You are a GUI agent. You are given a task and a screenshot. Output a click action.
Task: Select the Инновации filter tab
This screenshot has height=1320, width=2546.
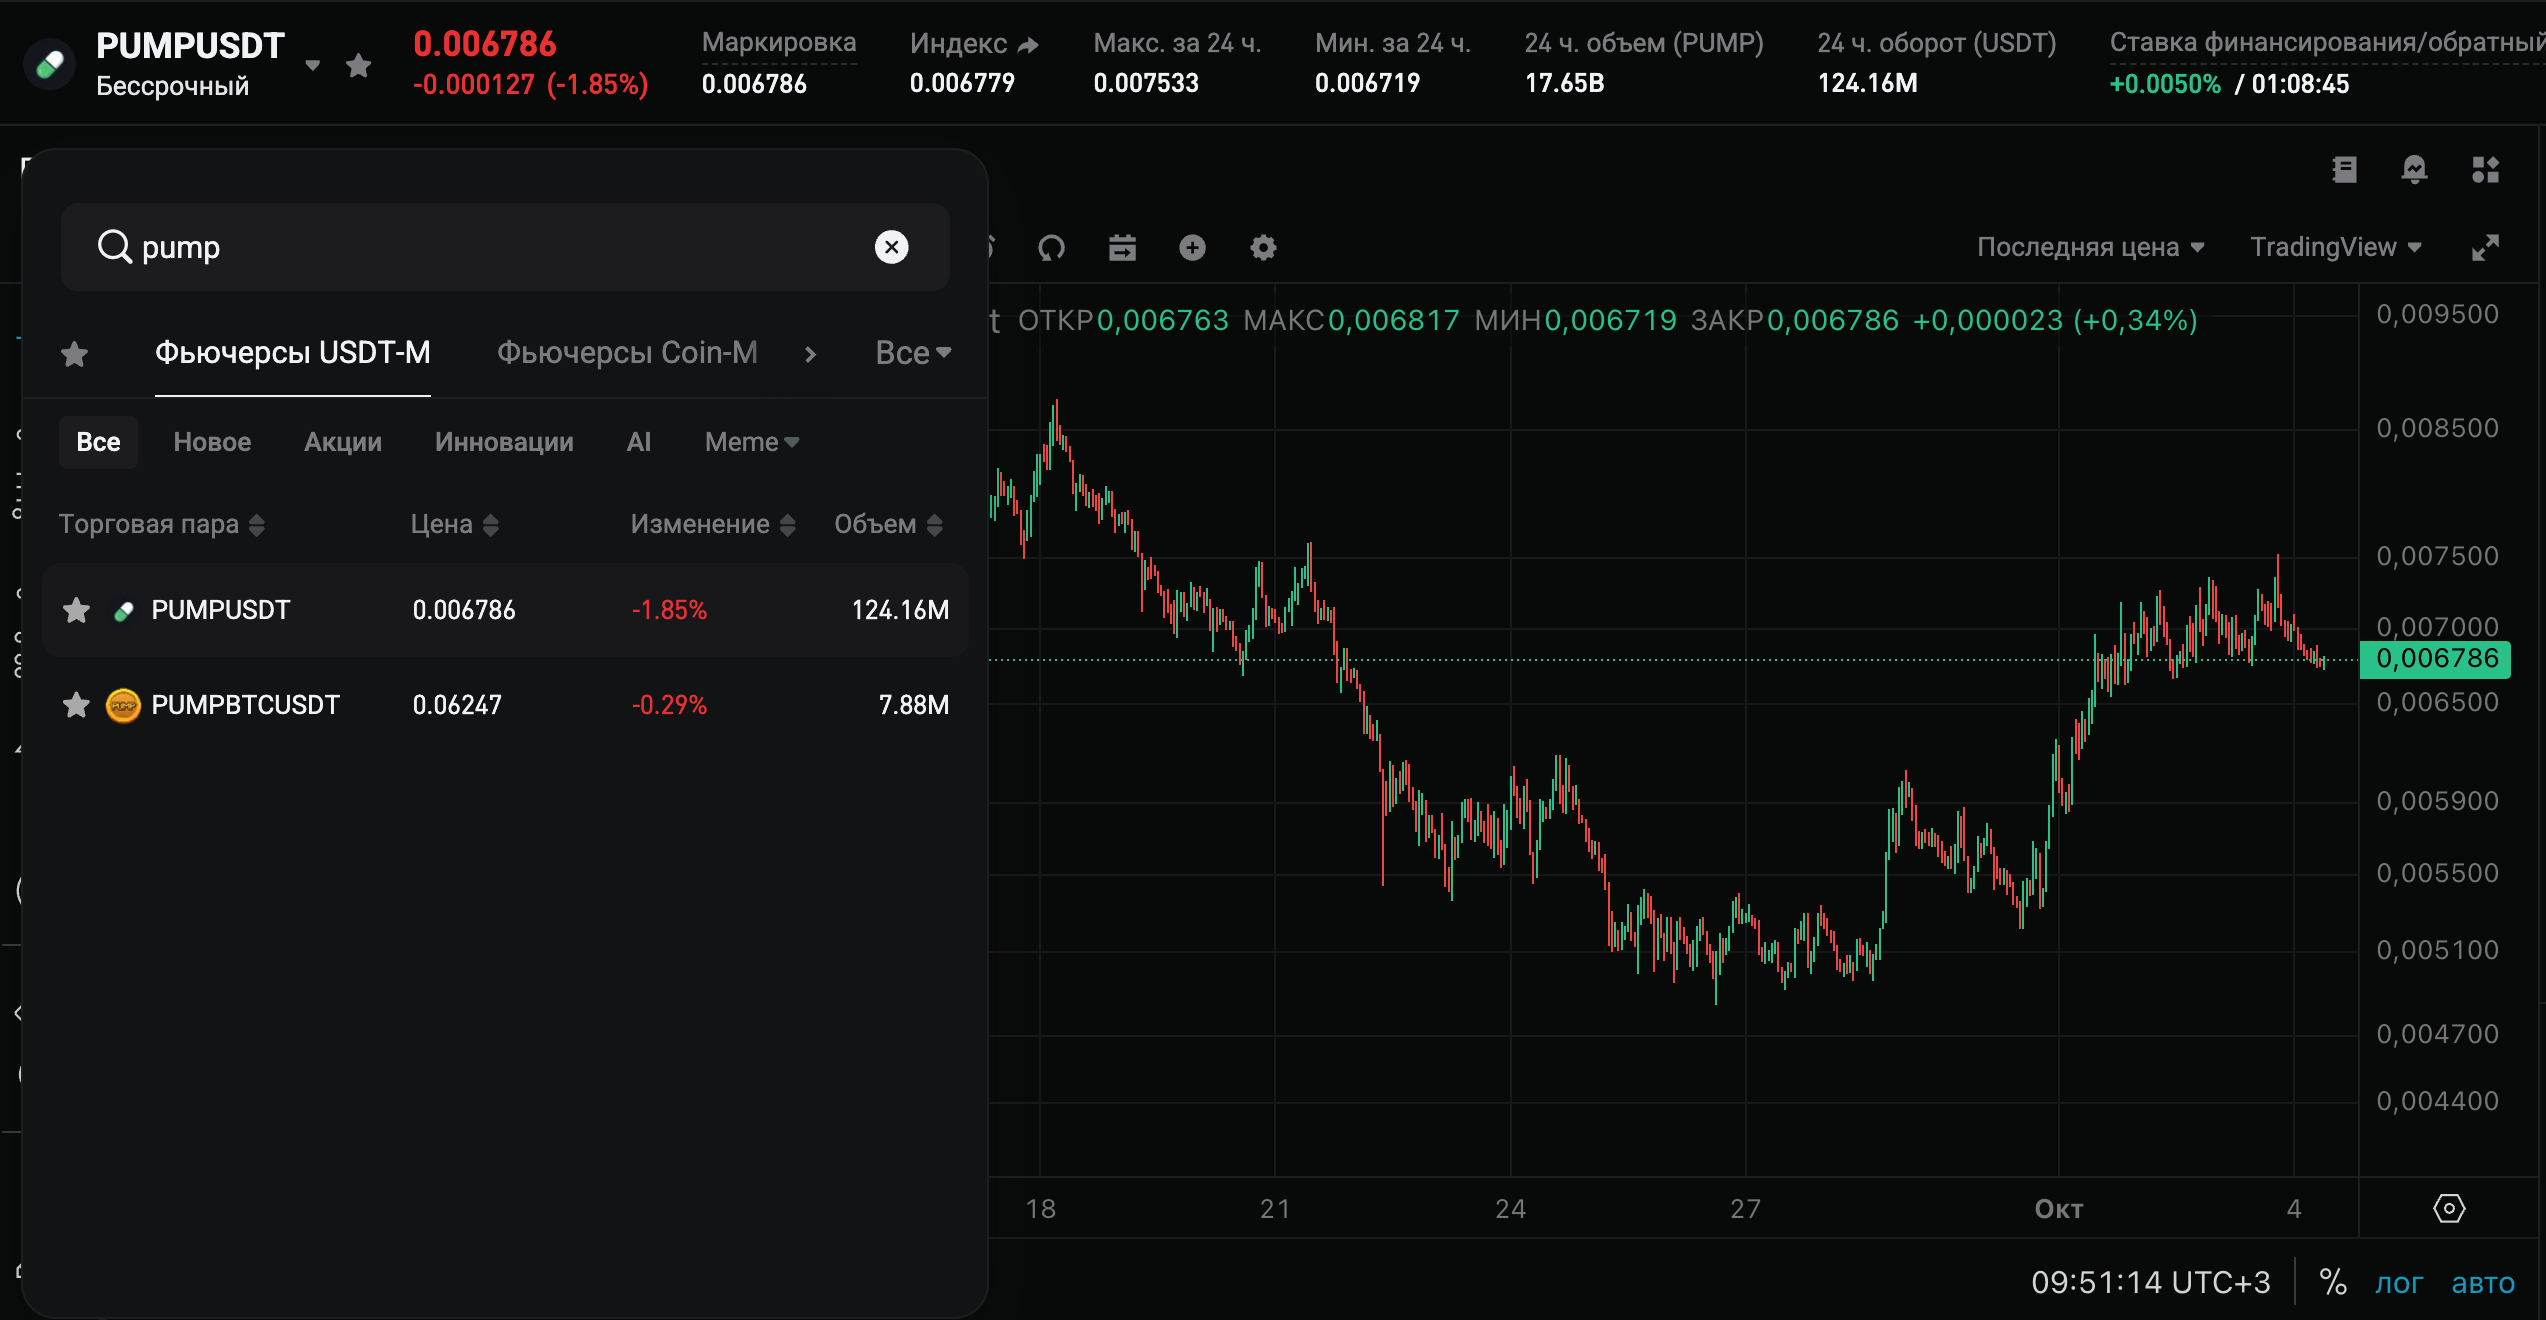504,442
